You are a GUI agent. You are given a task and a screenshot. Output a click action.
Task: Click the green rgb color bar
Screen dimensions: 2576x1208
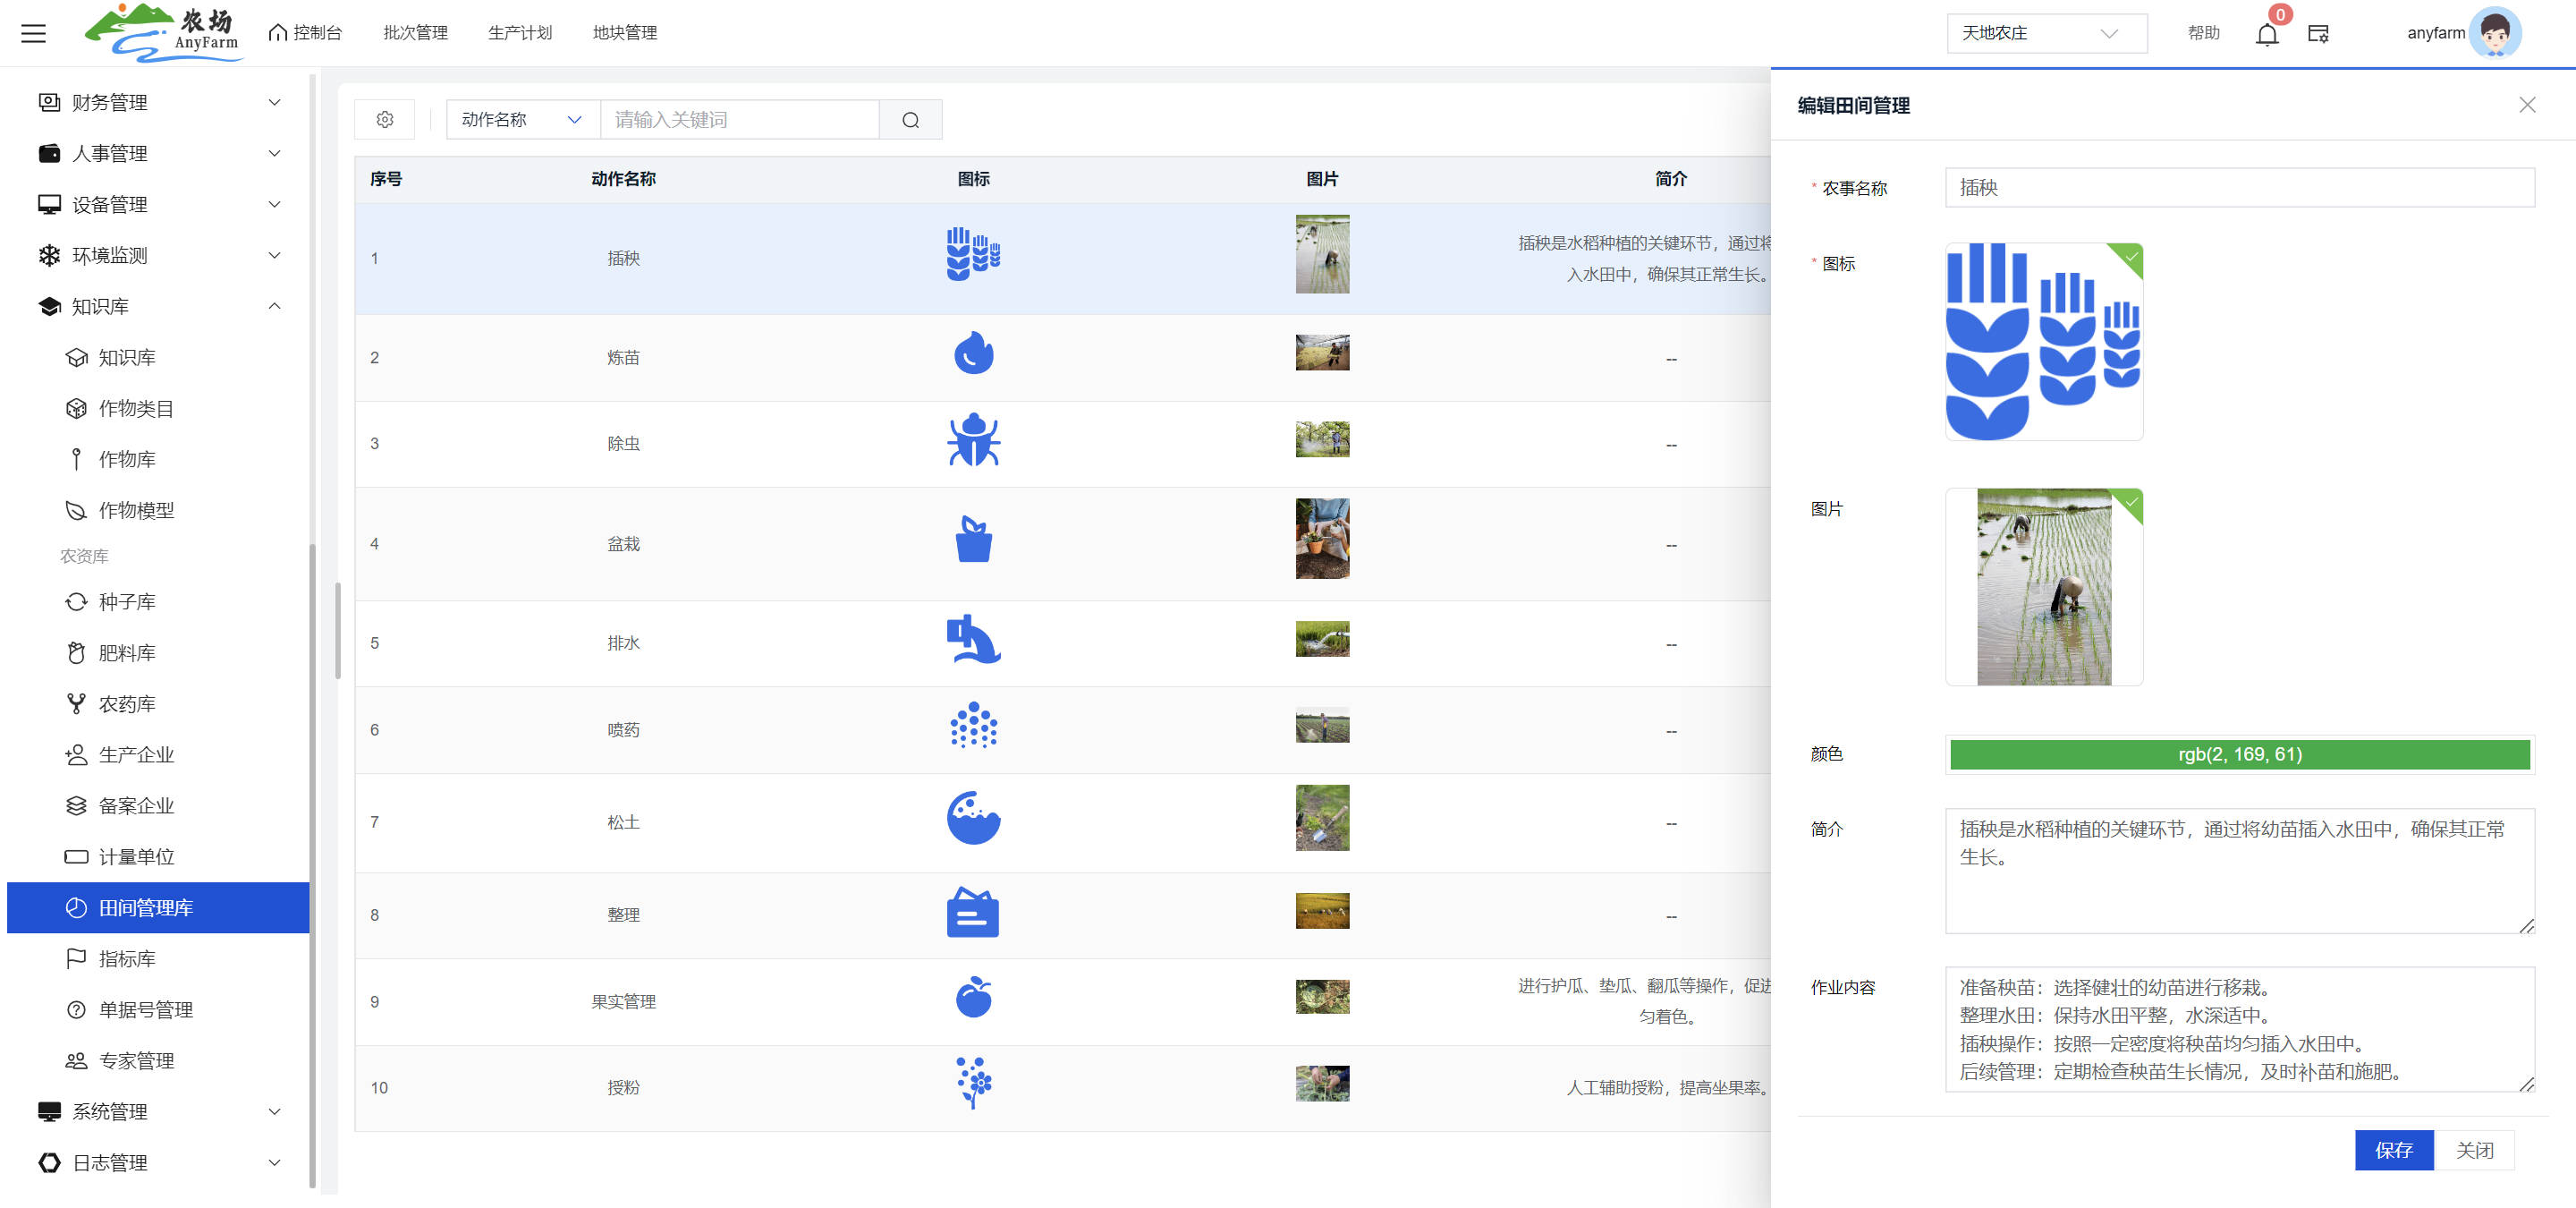pyautogui.click(x=2239, y=754)
